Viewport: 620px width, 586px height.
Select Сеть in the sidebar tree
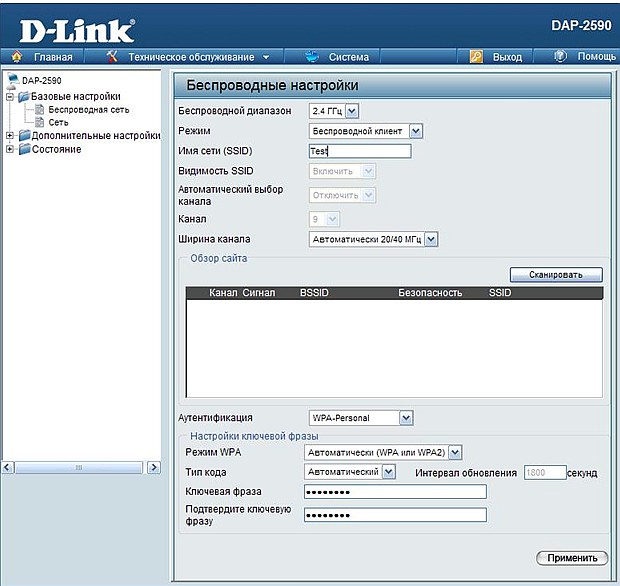tap(58, 122)
